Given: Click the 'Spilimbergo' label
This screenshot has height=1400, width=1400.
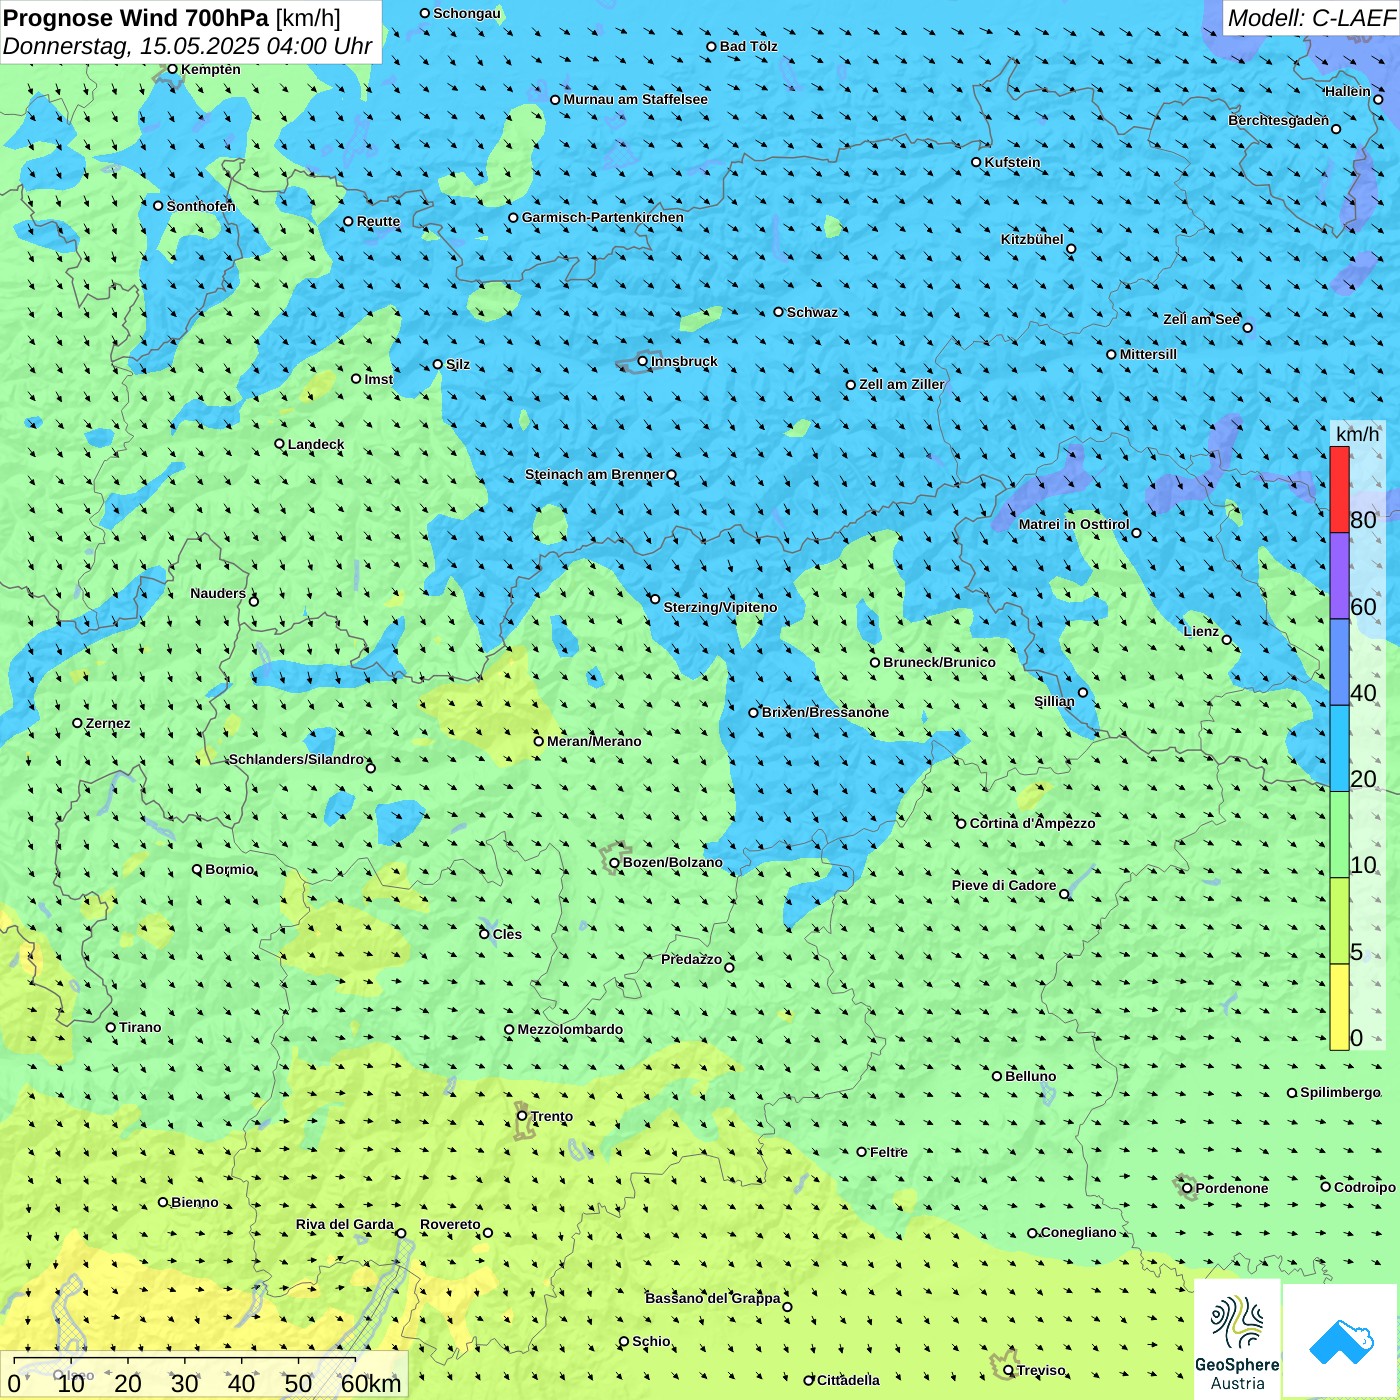Looking at the screenshot, I should point(1340,1092).
